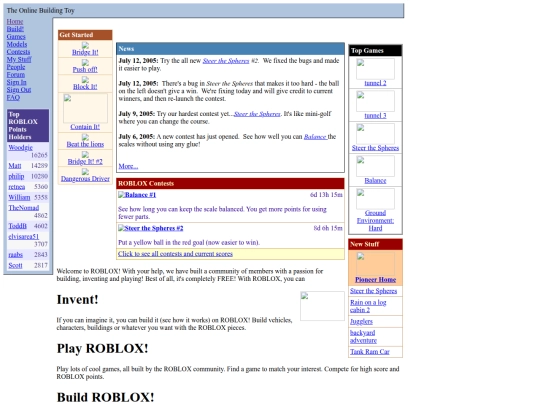View Woodgie's profile link
The height and width of the screenshot is (405, 540).
click(x=21, y=147)
